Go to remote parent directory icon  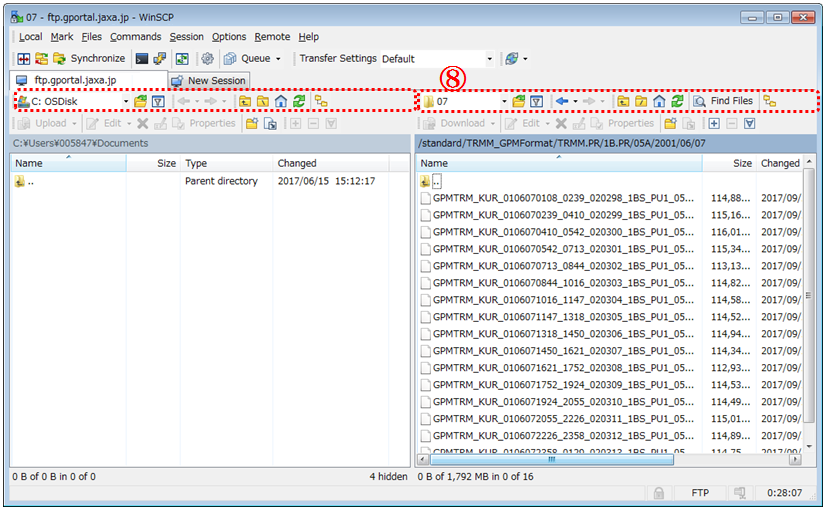(x=623, y=101)
